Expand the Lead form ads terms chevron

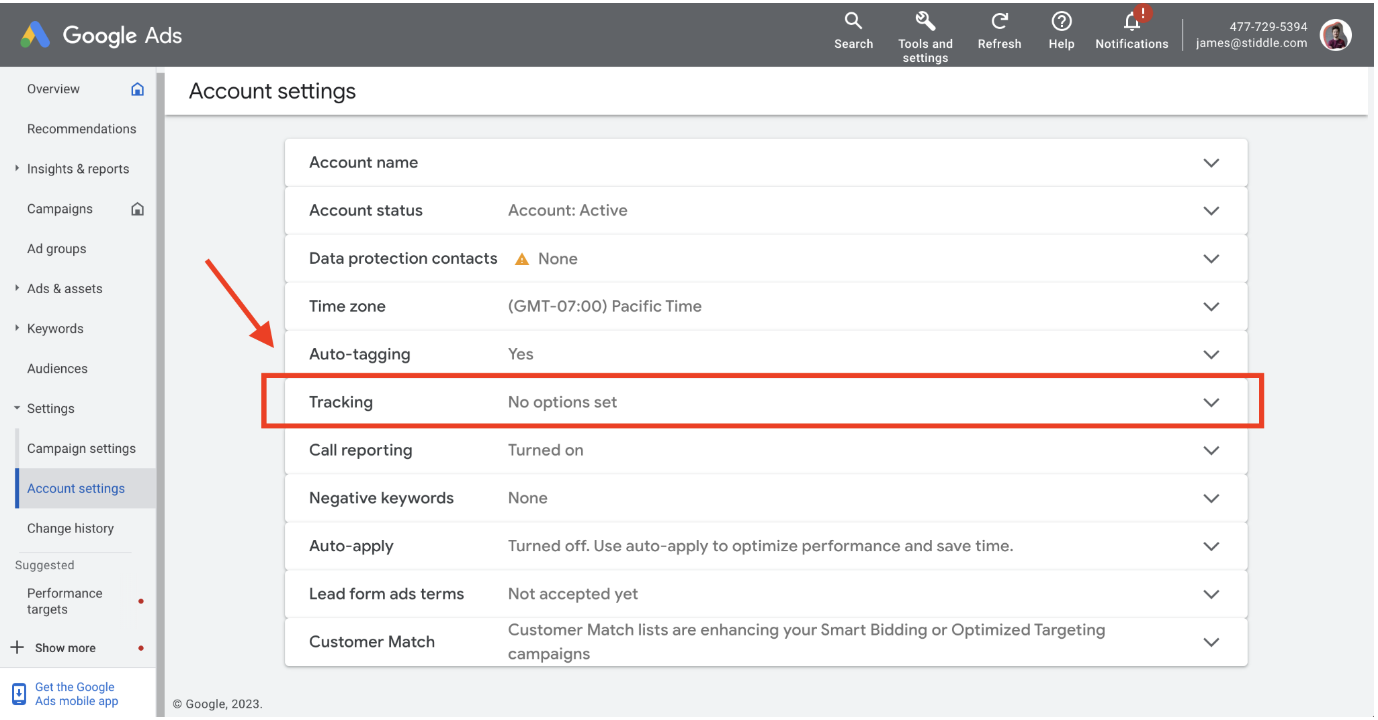(x=1211, y=595)
